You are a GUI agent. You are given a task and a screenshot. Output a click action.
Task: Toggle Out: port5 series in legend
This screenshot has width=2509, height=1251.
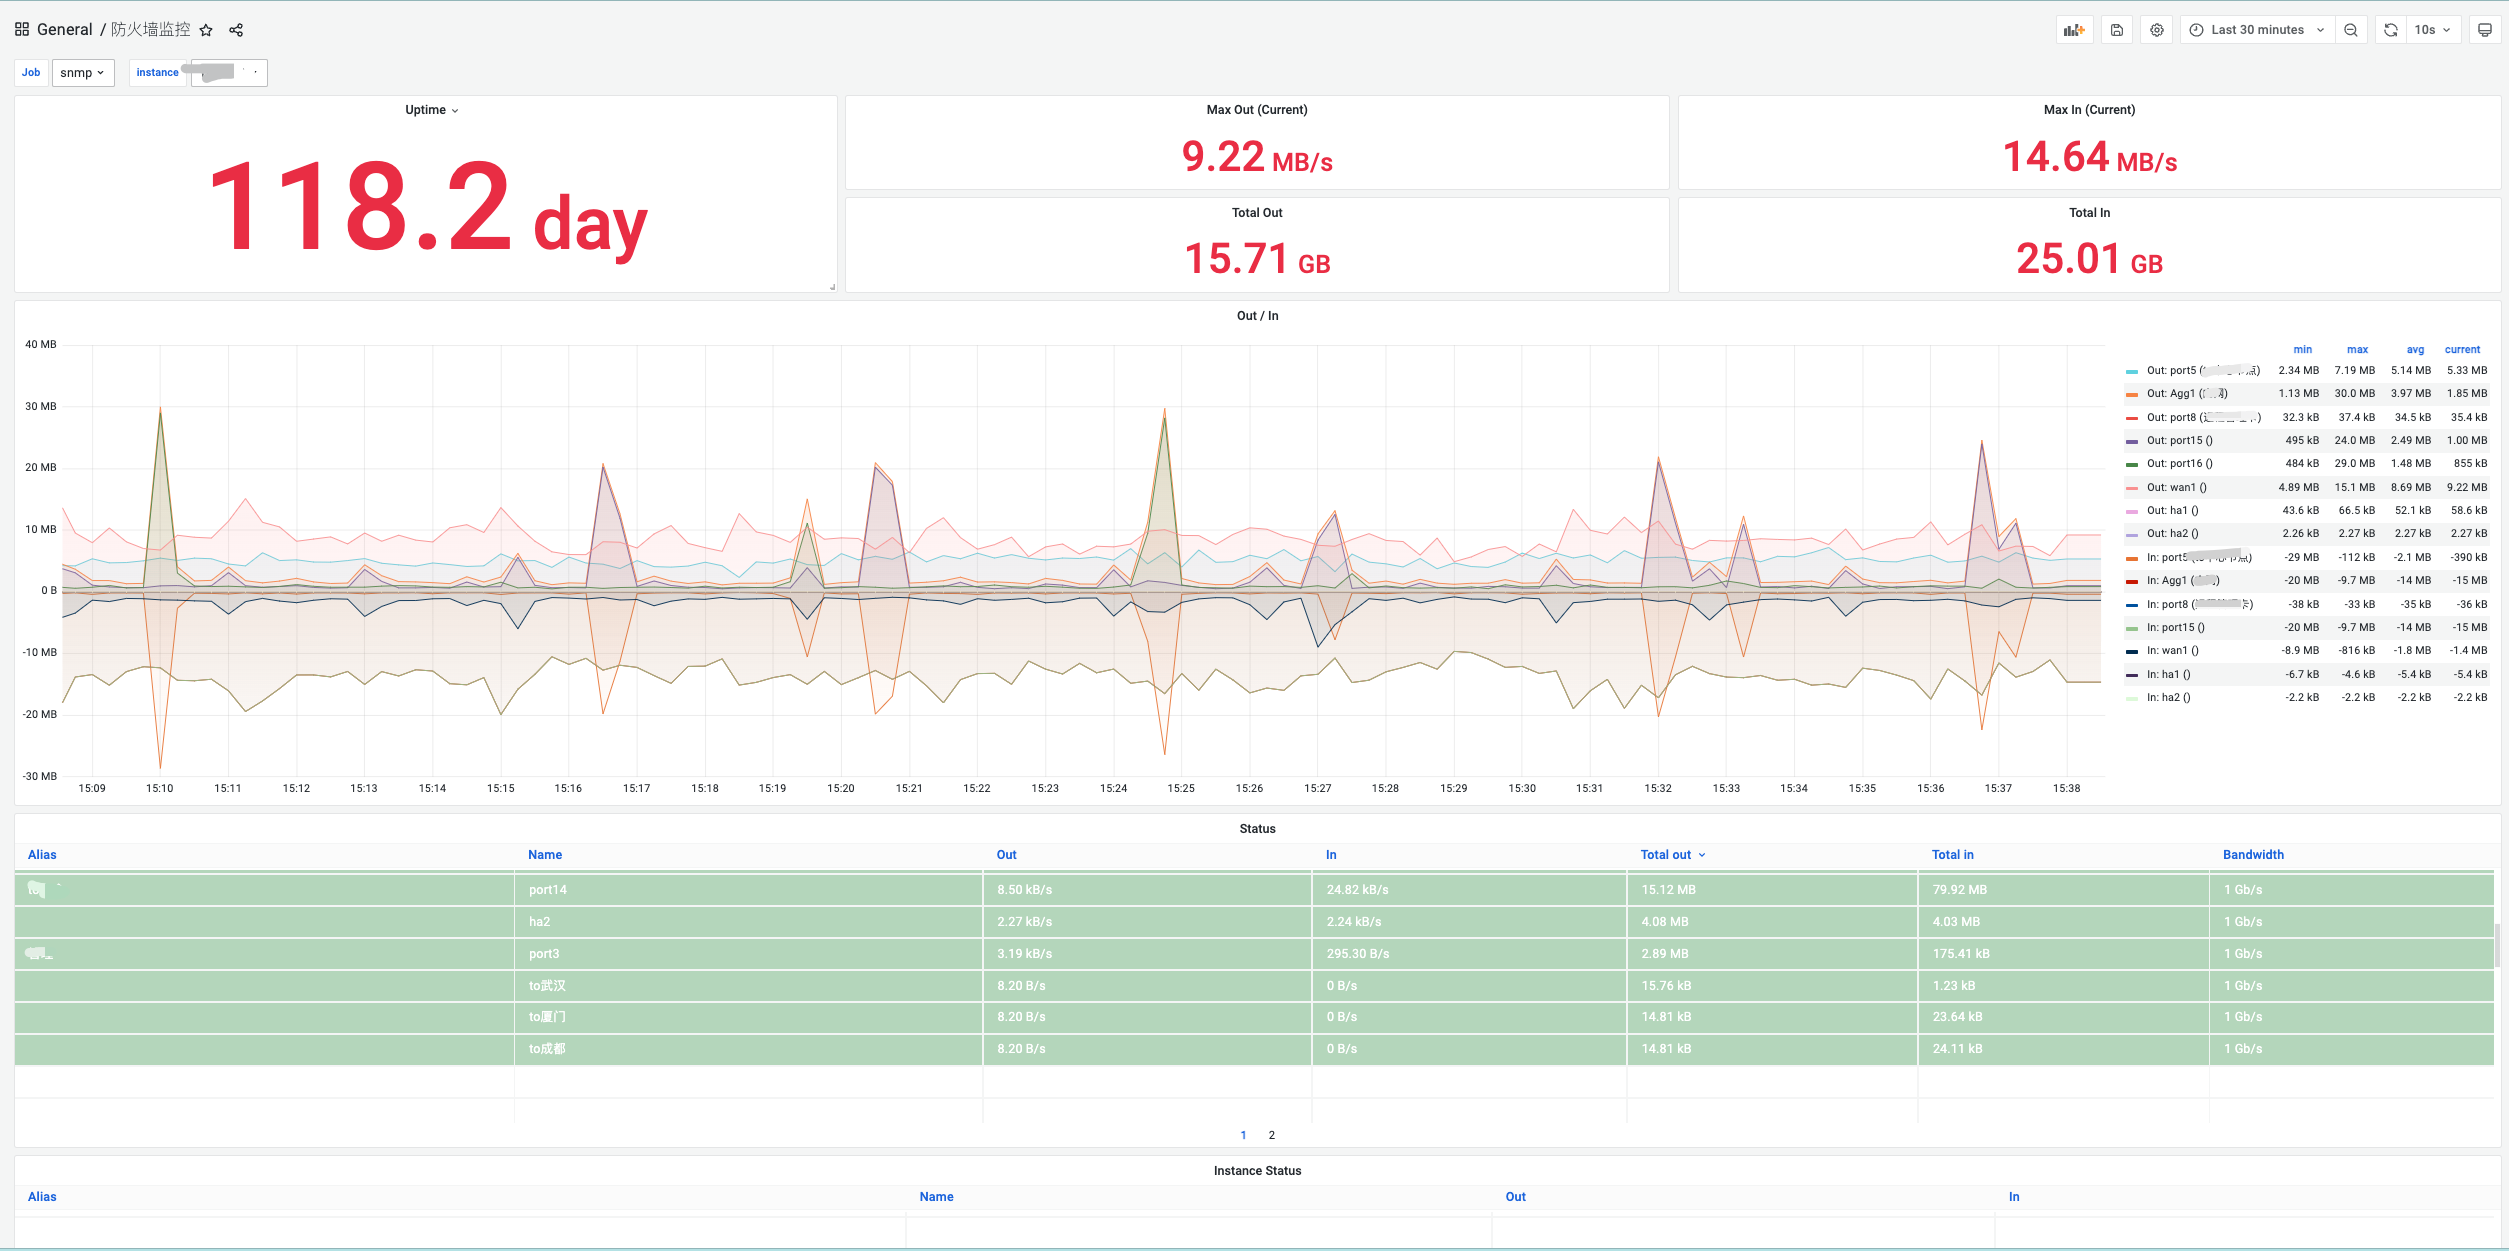point(2203,371)
